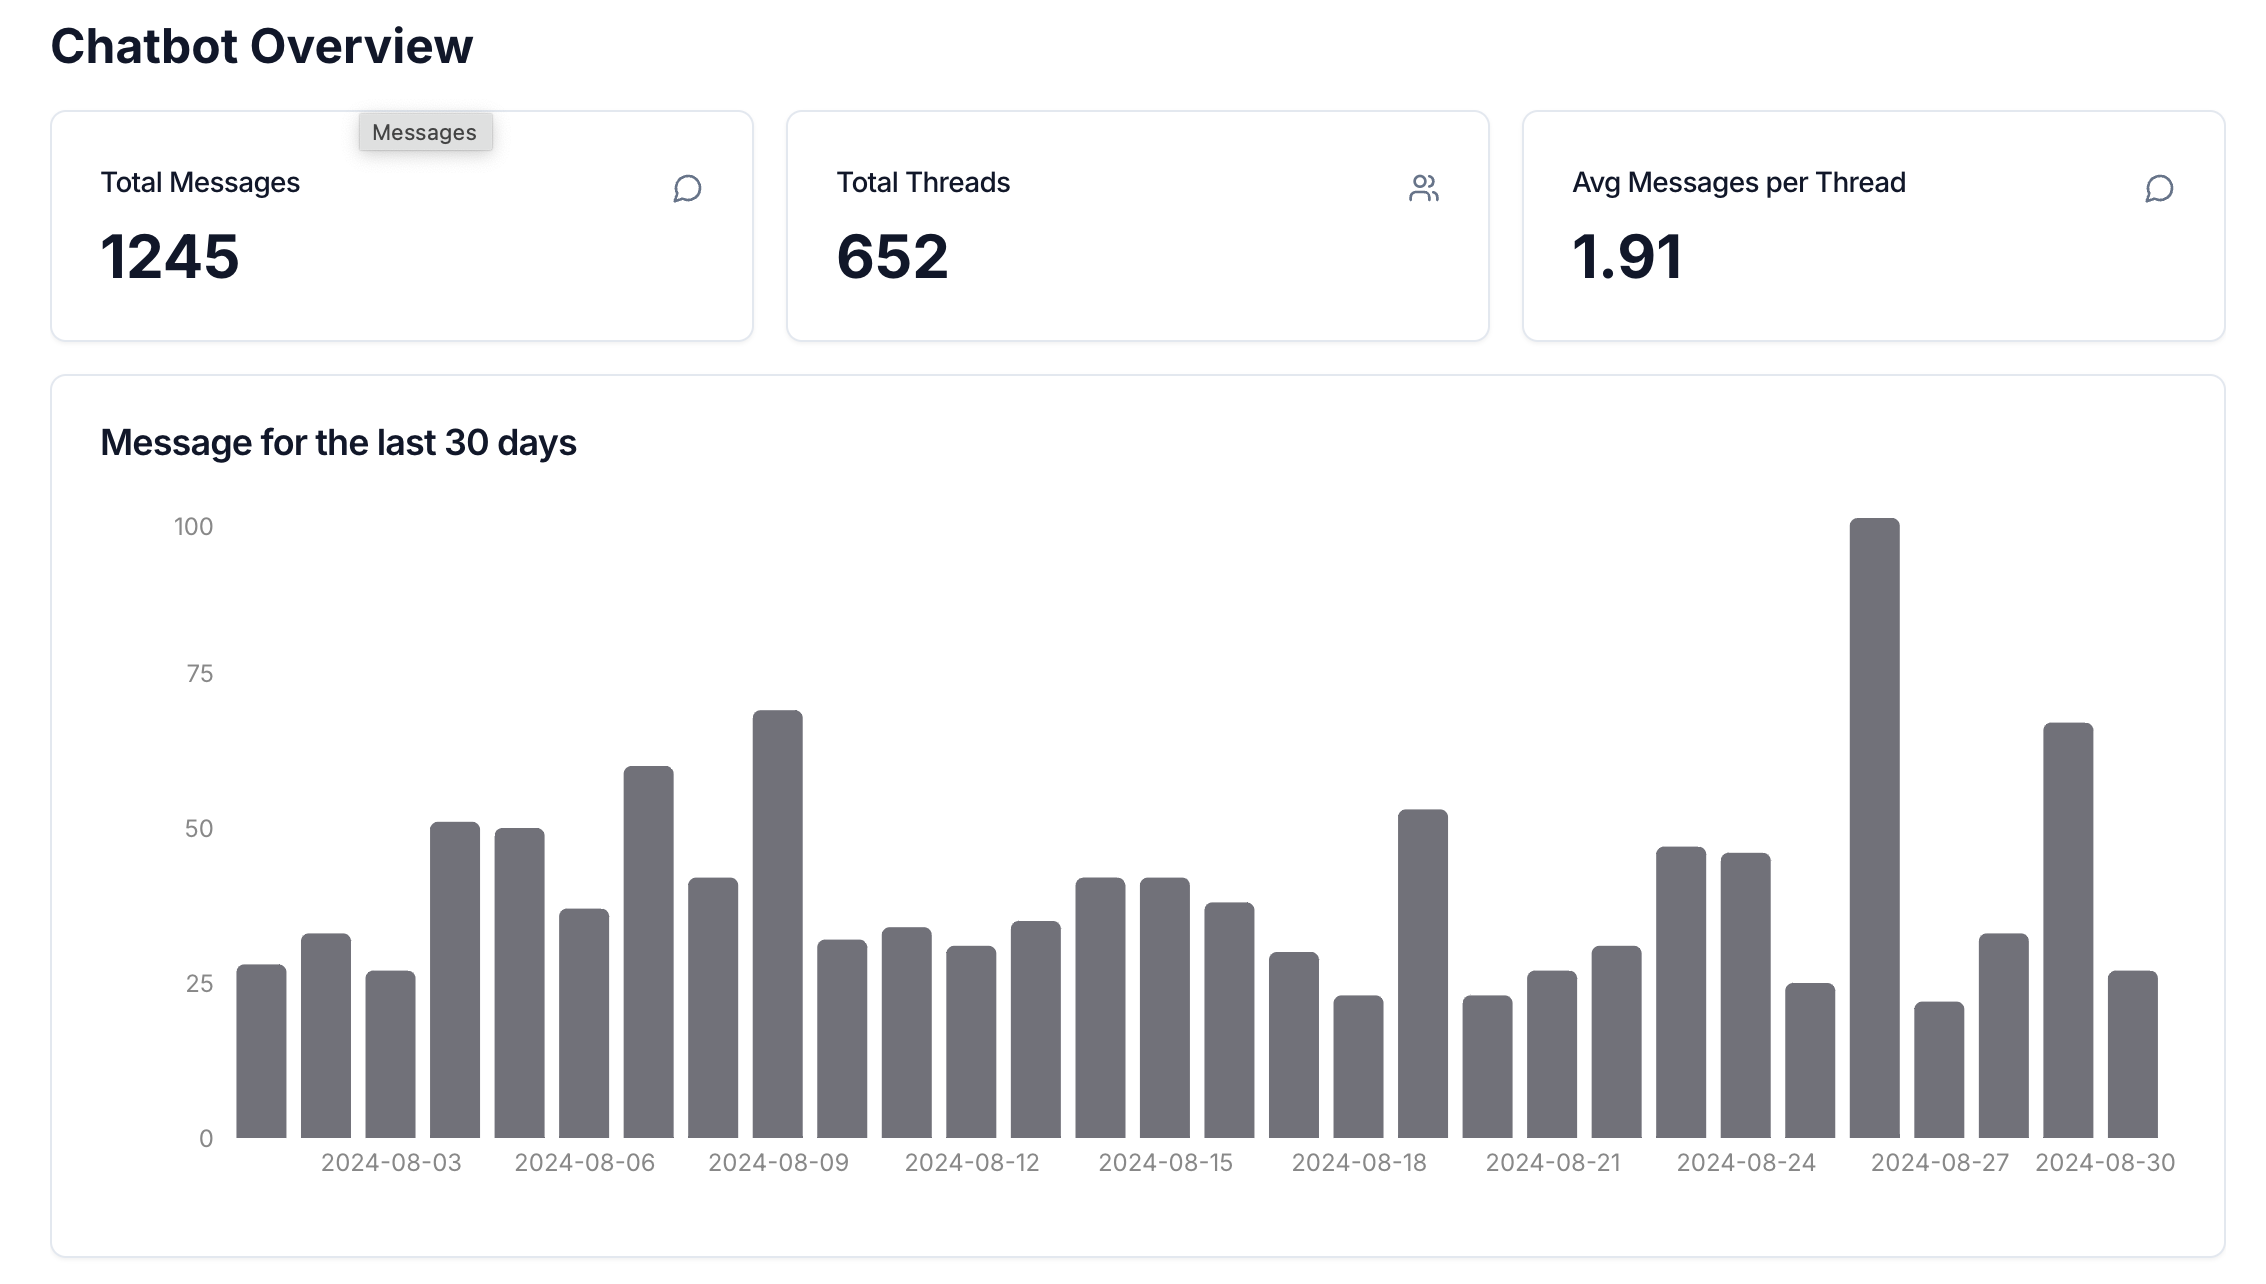Click the 2024-08-15 axis date label
Screen dimensions: 2266x1284
tap(1165, 1163)
